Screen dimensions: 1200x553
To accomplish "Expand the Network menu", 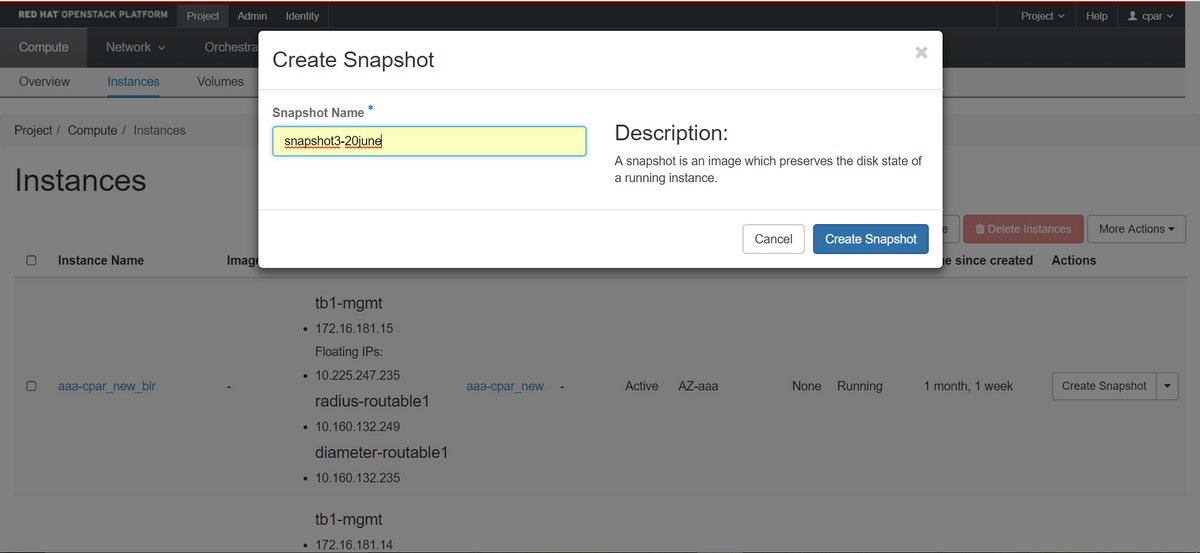I will click(x=136, y=47).
